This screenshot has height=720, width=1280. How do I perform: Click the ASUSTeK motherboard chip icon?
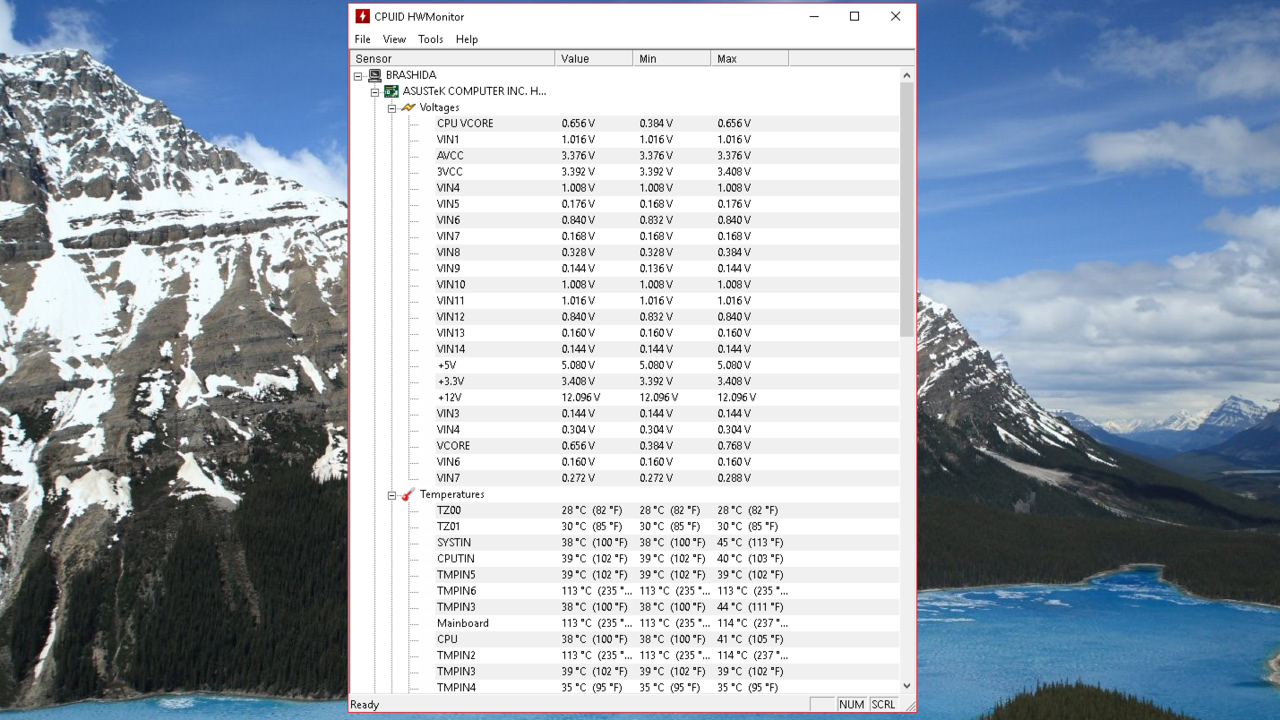coord(391,91)
